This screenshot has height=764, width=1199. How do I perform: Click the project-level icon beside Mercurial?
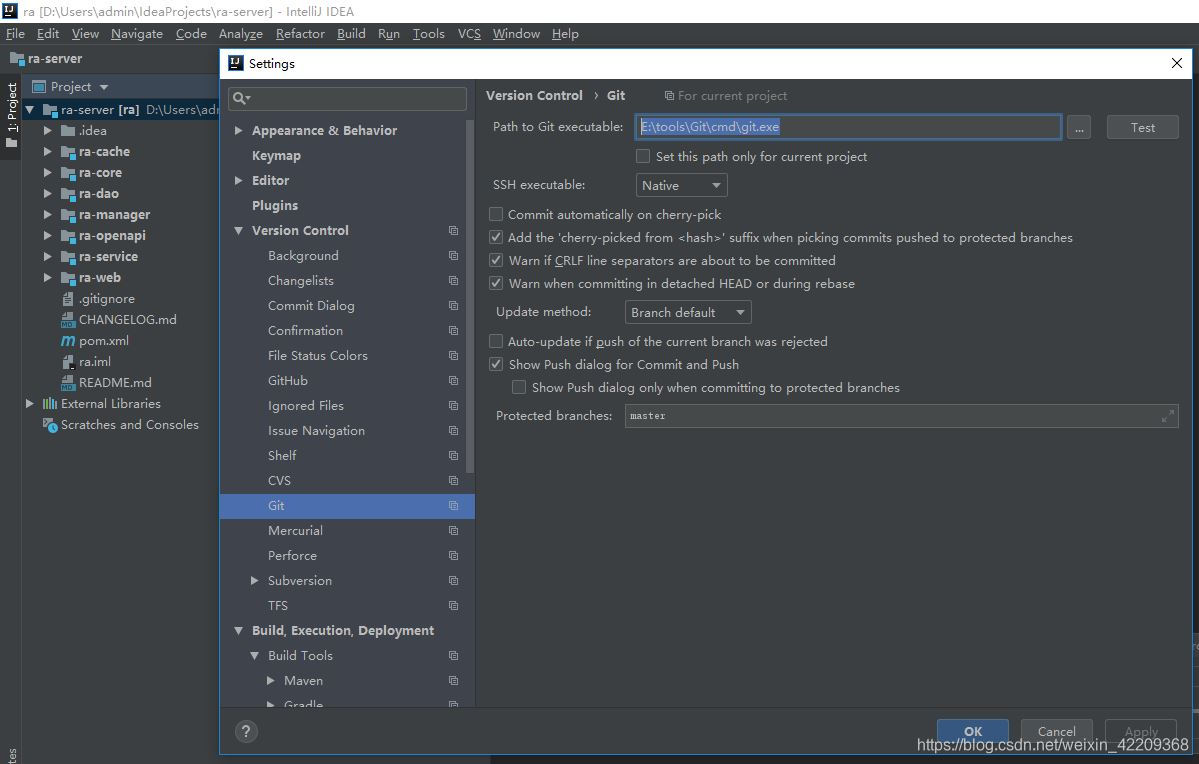pos(453,530)
